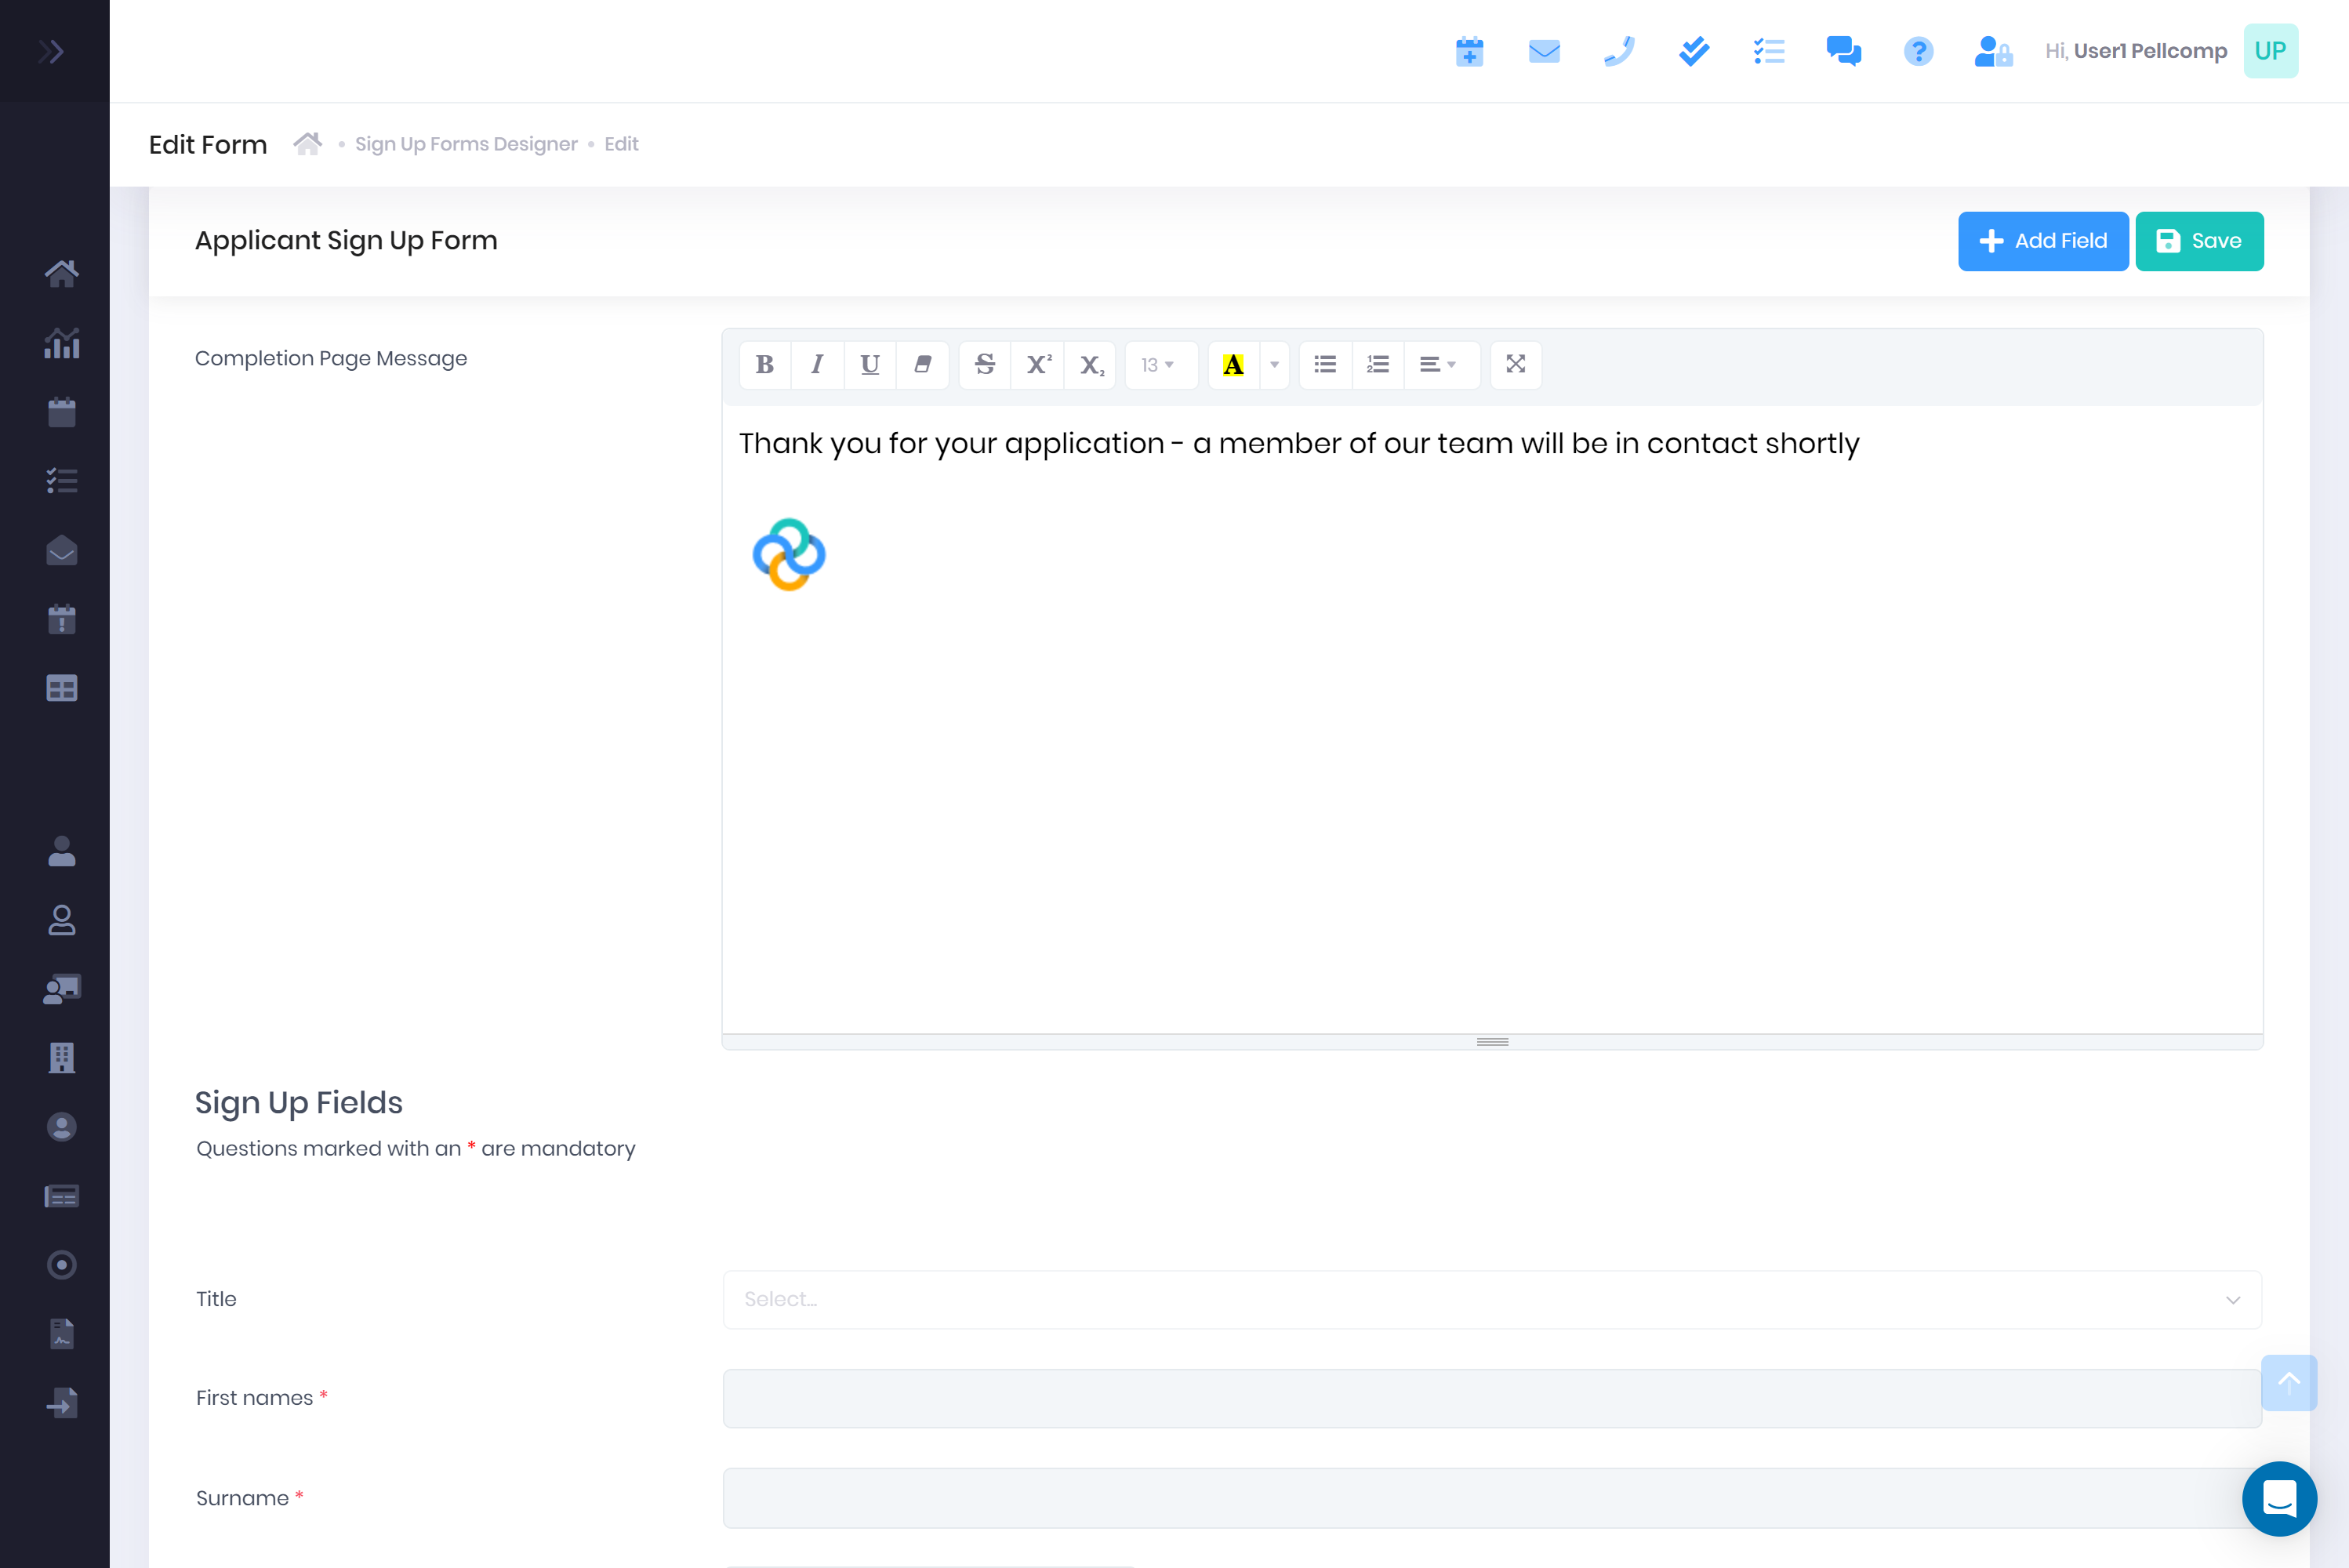Open the sidebar bar chart analytics icon
Viewport: 2349px width, 1568px height.
(61, 343)
